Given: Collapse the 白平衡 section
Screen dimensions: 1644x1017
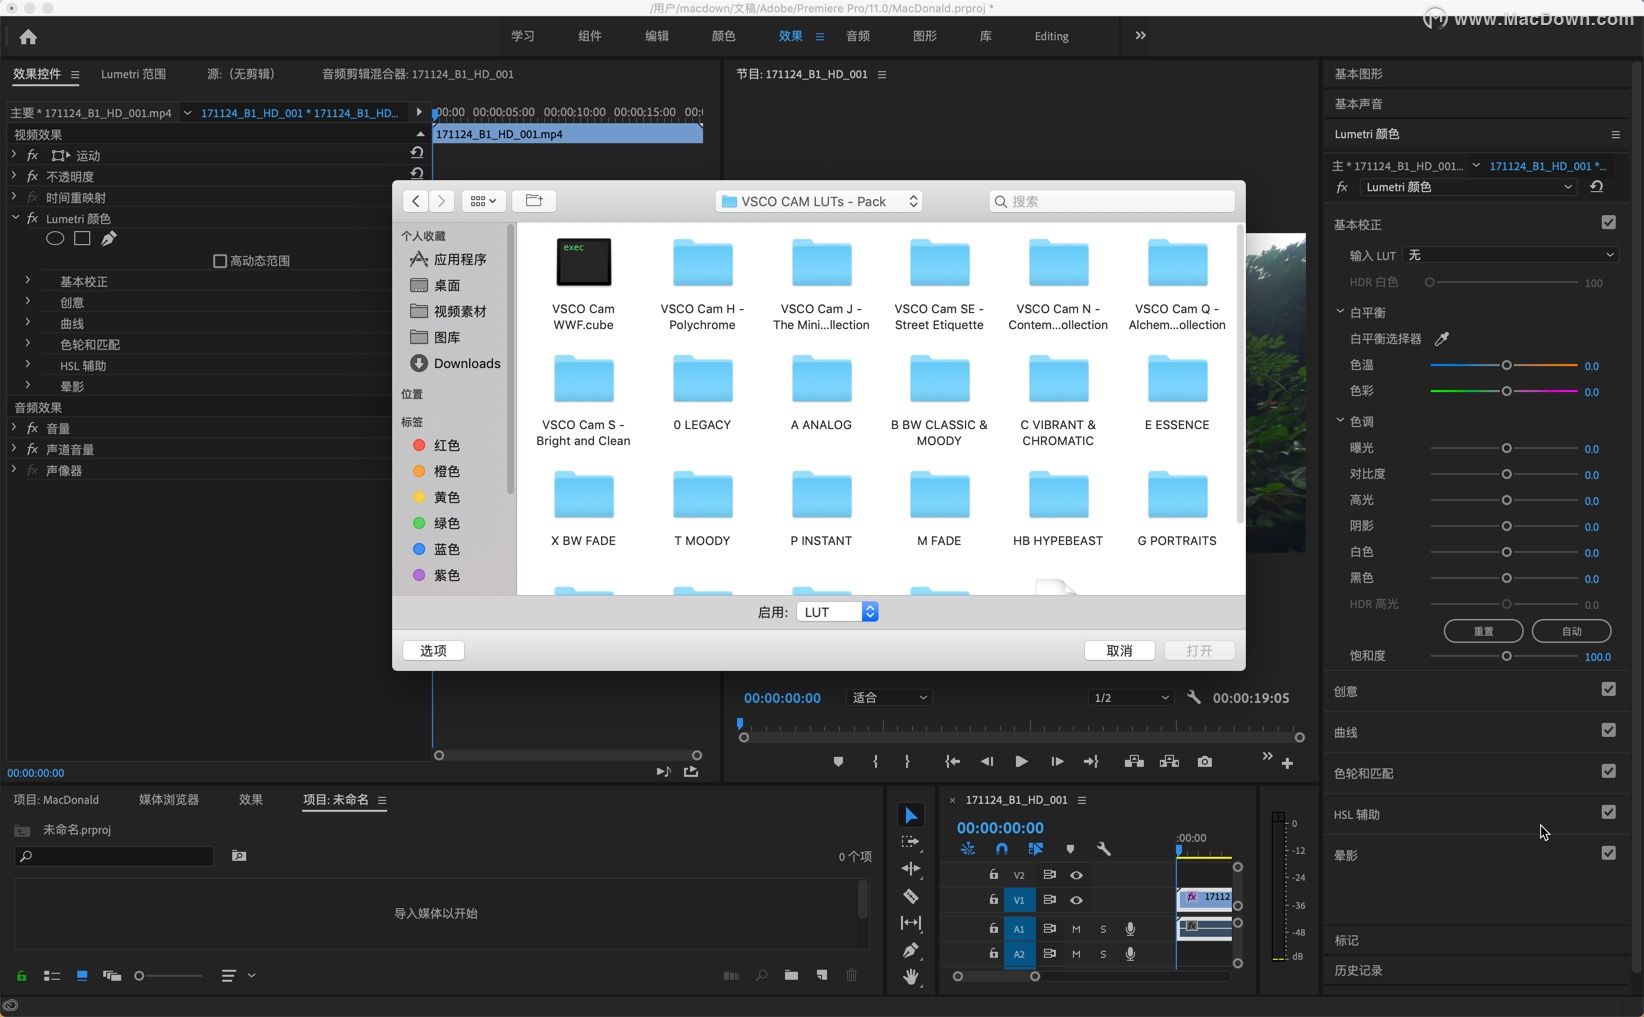Looking at the screenshot, I should (1340, 312).
